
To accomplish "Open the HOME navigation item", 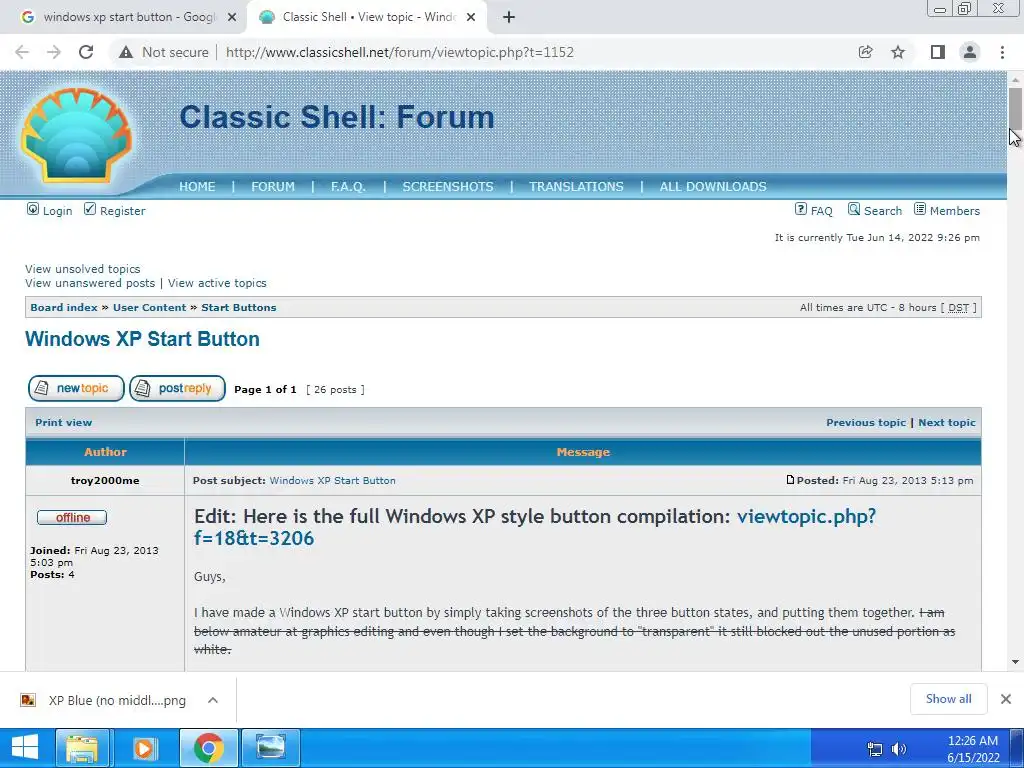I will [197, 187].
